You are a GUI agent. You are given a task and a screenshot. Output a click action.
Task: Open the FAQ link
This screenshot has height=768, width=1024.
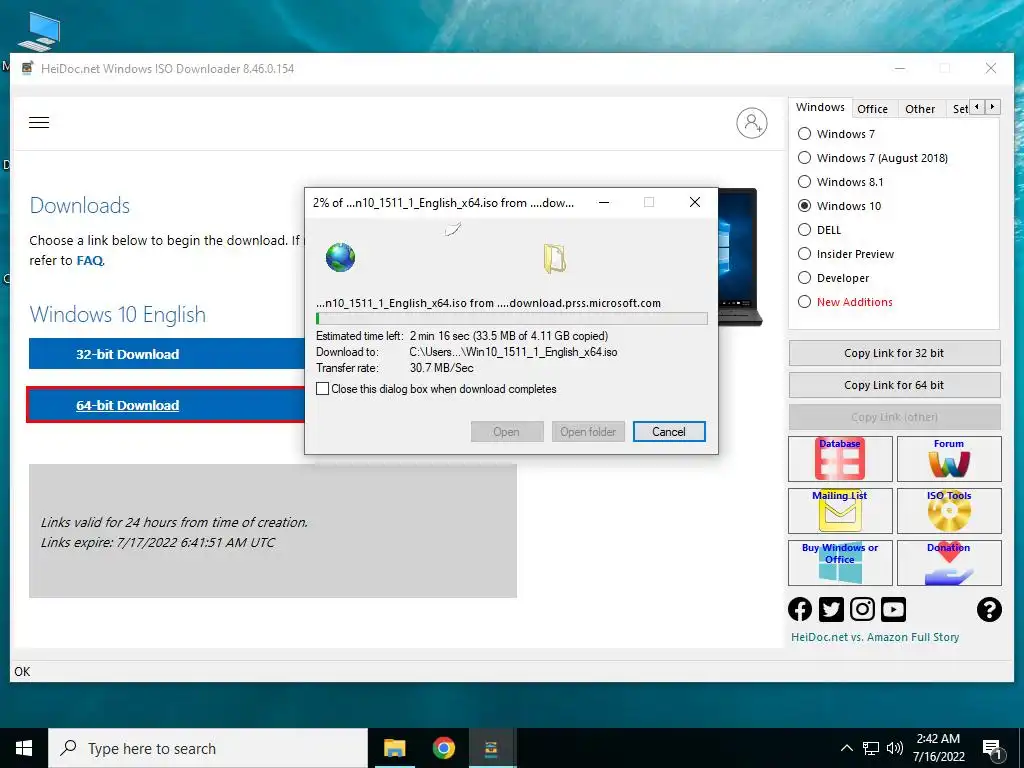(x=90, y=261)
